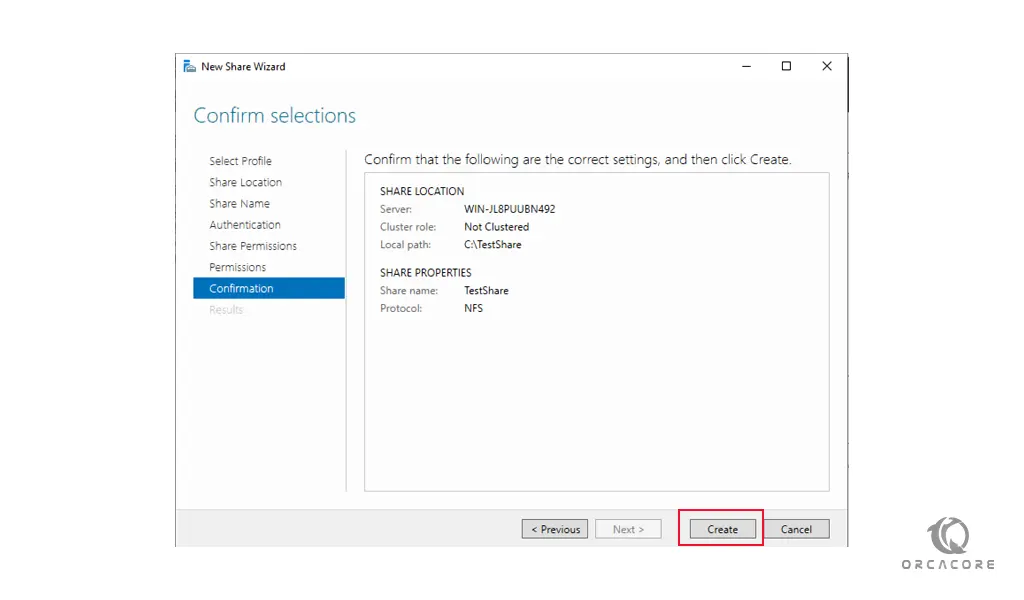1024x600 pixels.
Task: Close the New Share Wizard window
Action: pos(827,66)
